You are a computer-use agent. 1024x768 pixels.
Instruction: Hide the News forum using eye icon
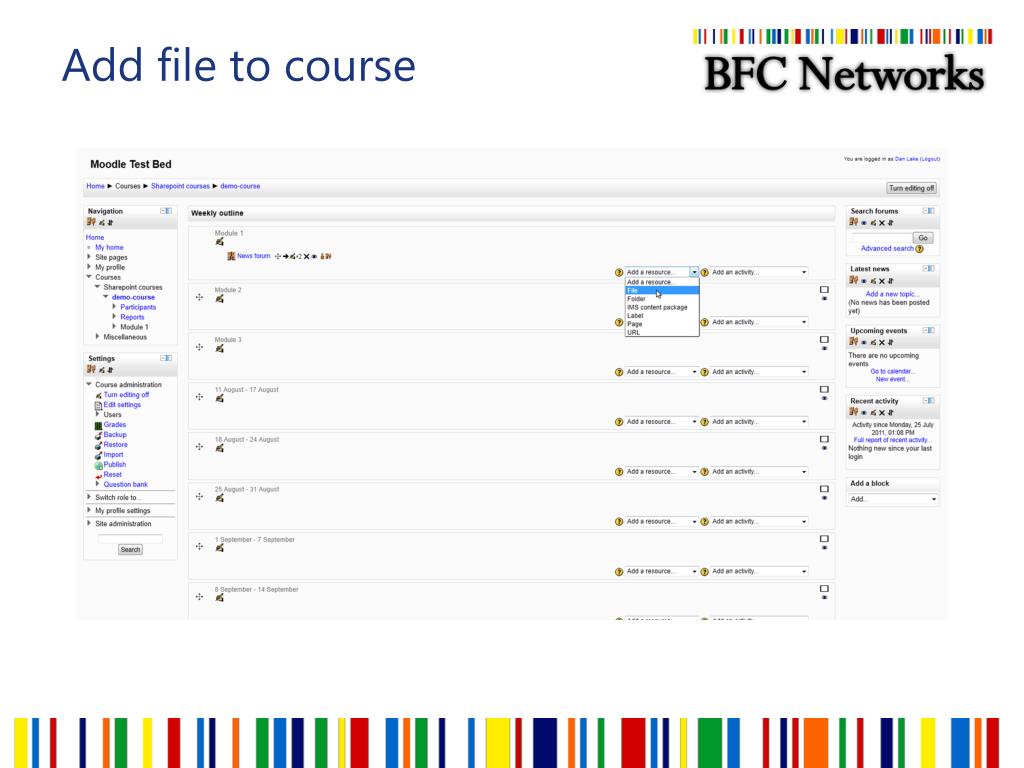(x=314, y=257)
